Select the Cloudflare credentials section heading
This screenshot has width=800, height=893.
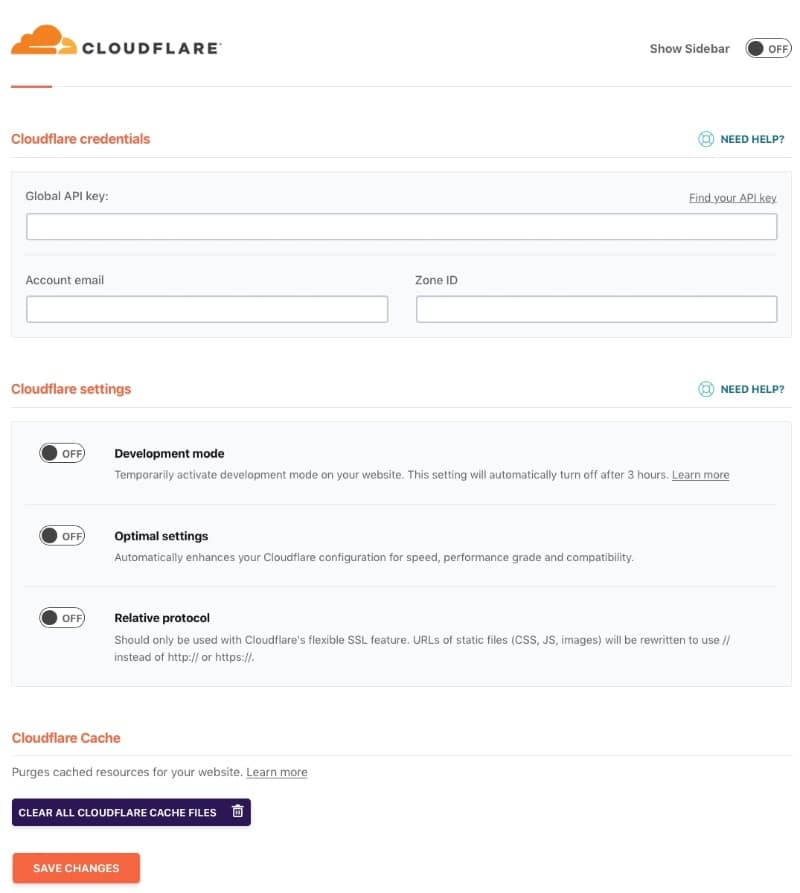80,138
